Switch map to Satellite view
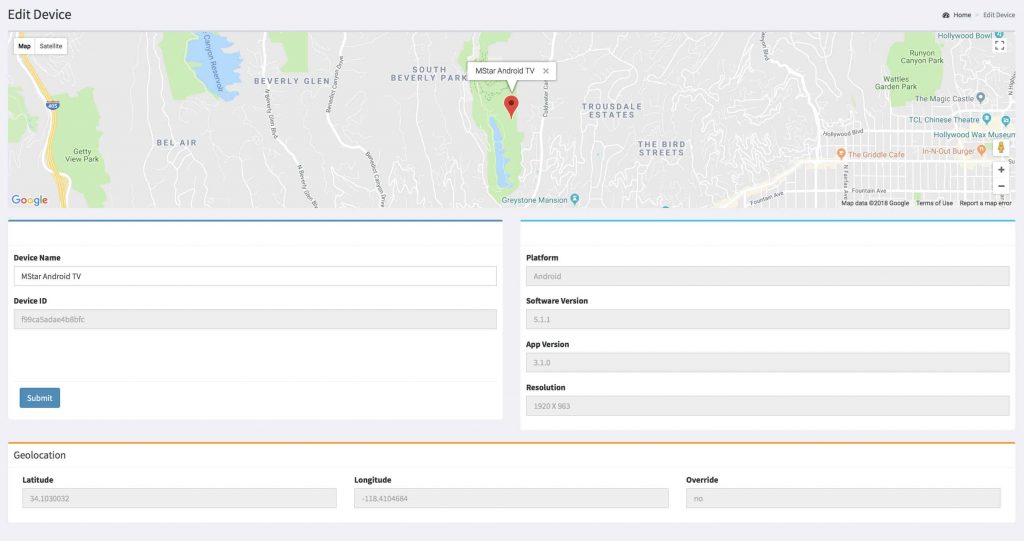The width and height of the screenshot is (1024, 541). tap(50, 46)
